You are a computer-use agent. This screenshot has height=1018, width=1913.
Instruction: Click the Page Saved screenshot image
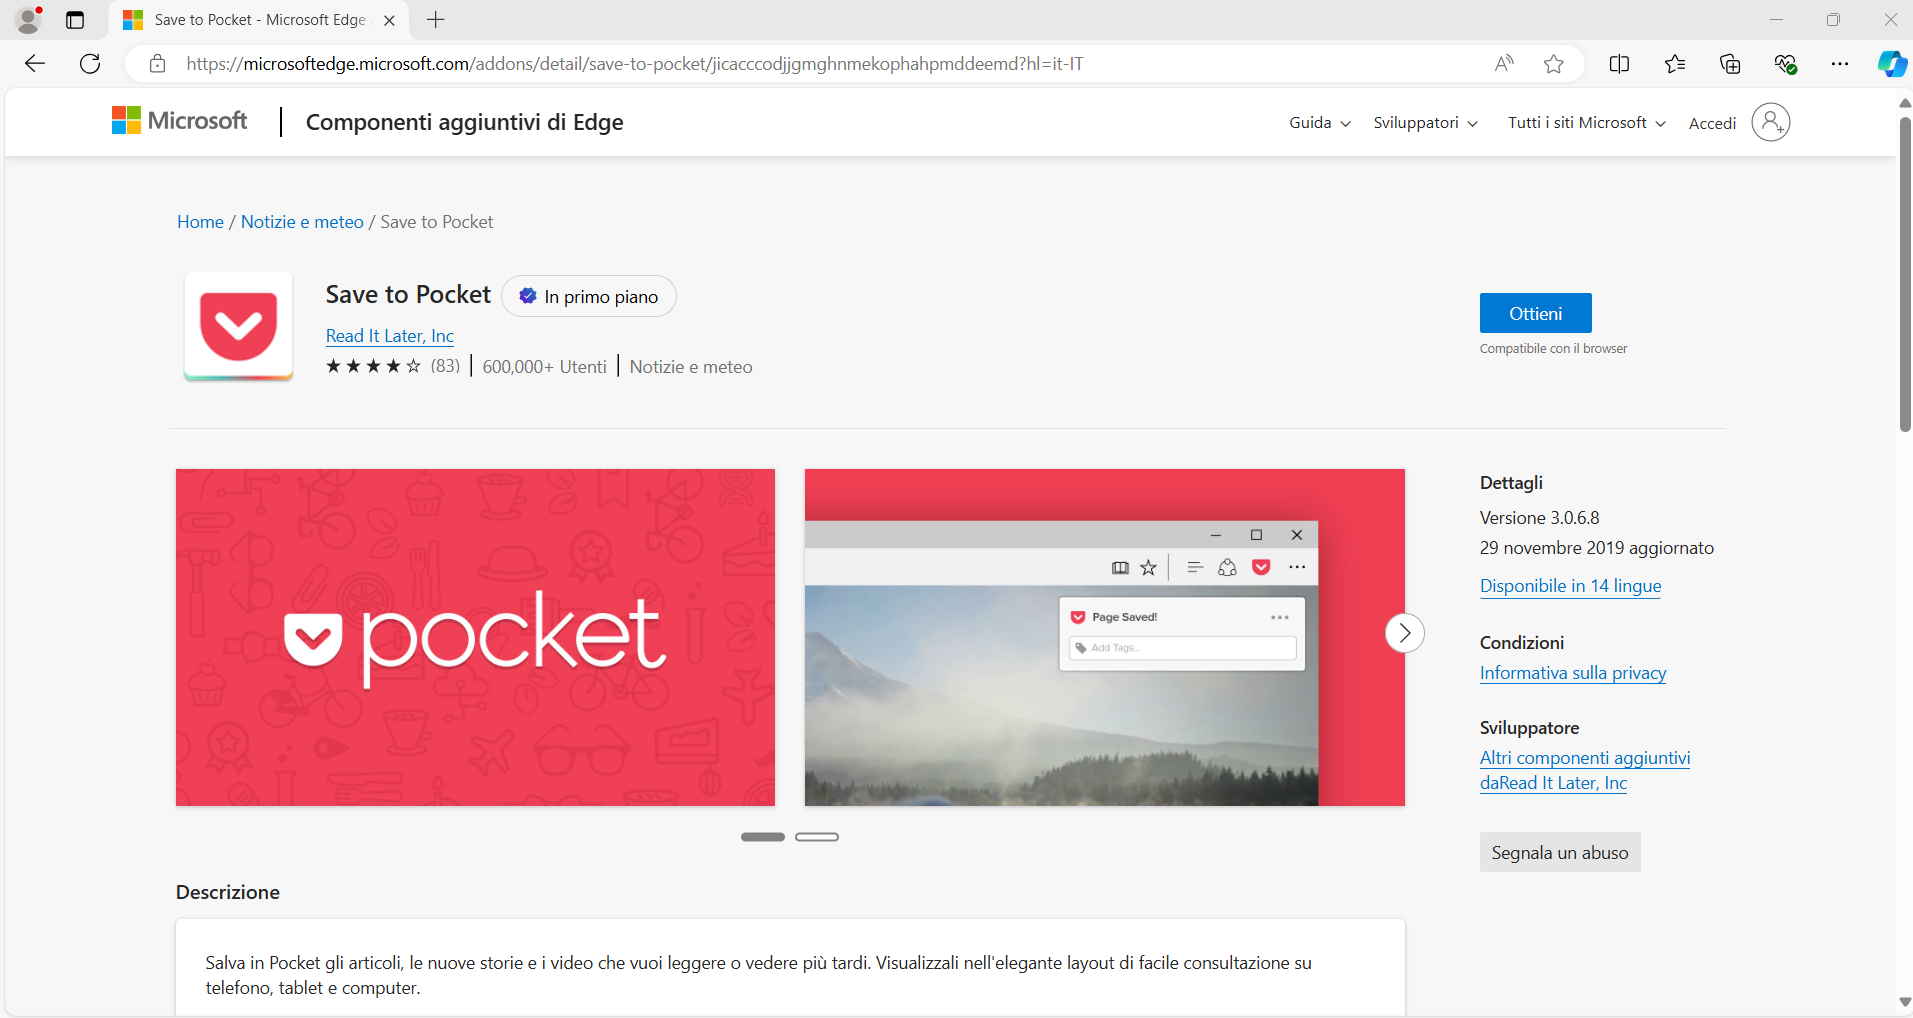pyautogui.click(x=1104, y=637)
